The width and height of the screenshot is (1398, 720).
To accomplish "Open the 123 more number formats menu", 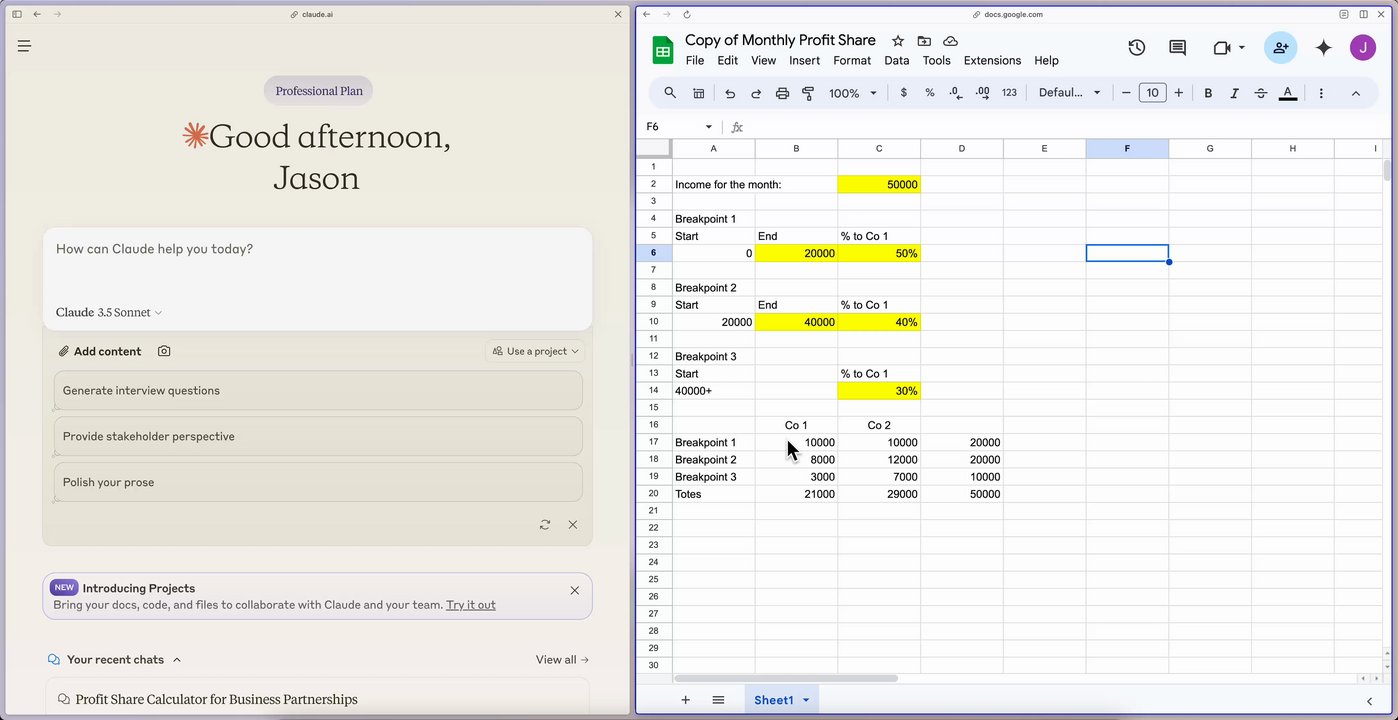I will (1009, 93).
